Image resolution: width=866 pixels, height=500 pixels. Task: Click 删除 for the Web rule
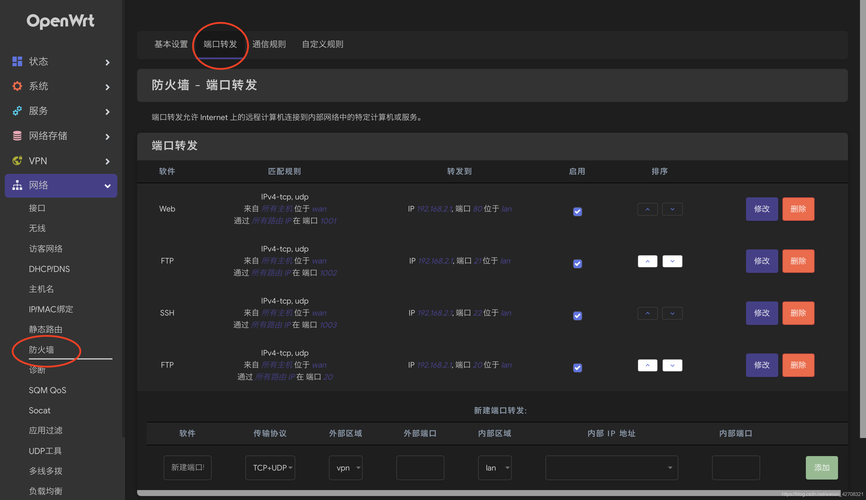pos(798,209)
